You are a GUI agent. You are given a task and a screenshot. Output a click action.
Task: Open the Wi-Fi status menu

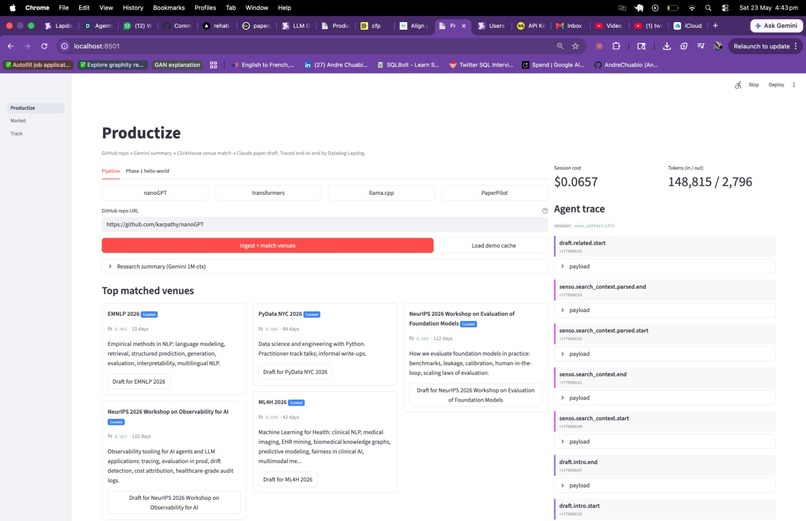click(x=692, y=8)
